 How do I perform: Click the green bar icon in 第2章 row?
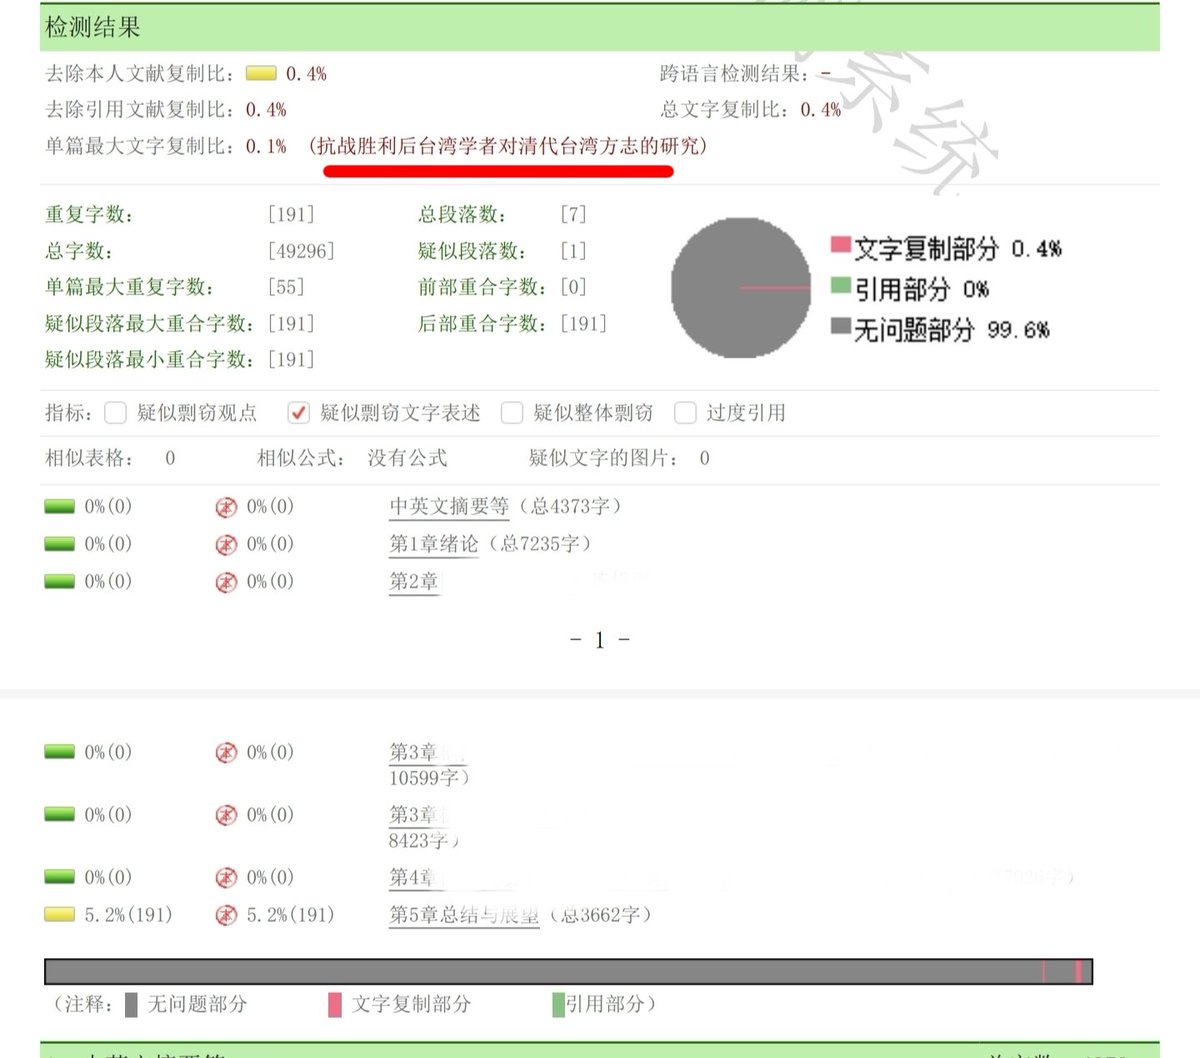60,582
